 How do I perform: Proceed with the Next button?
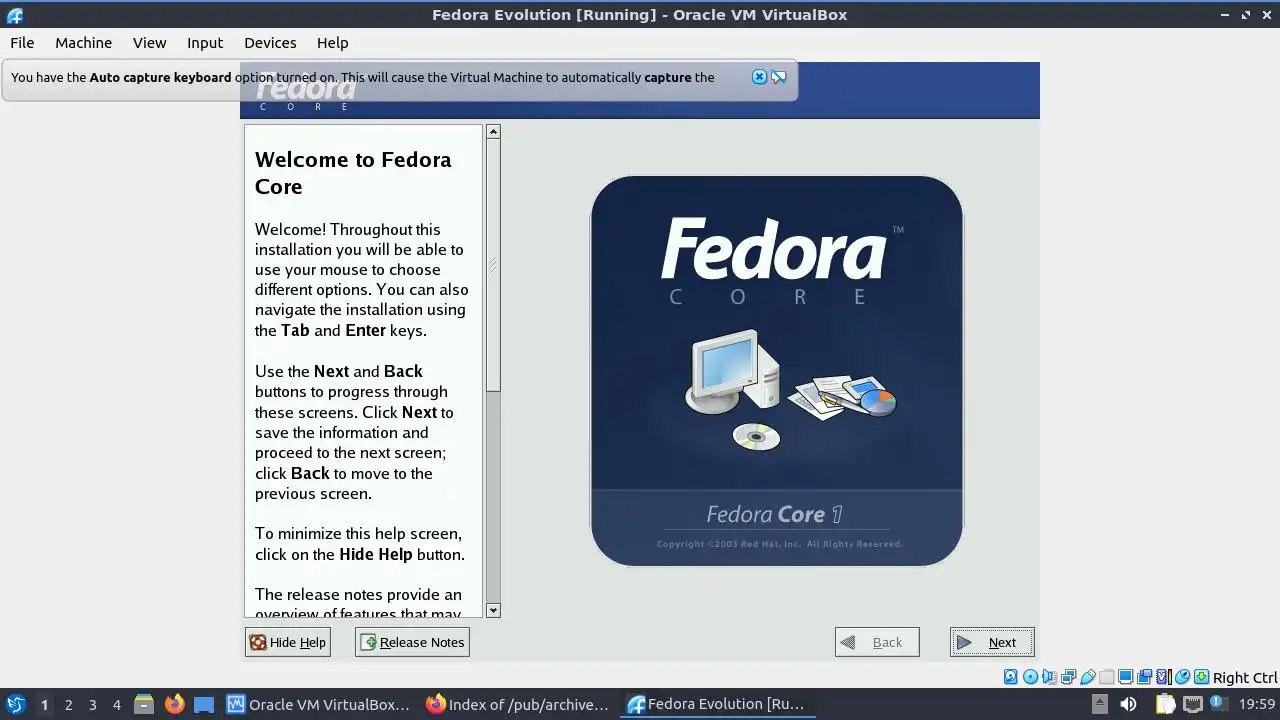pyautogui.click(x=992, y=642)
